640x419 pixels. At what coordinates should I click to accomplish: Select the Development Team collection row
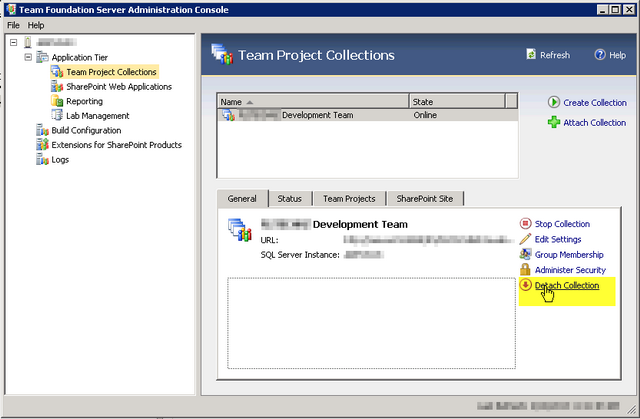[368, 115]
